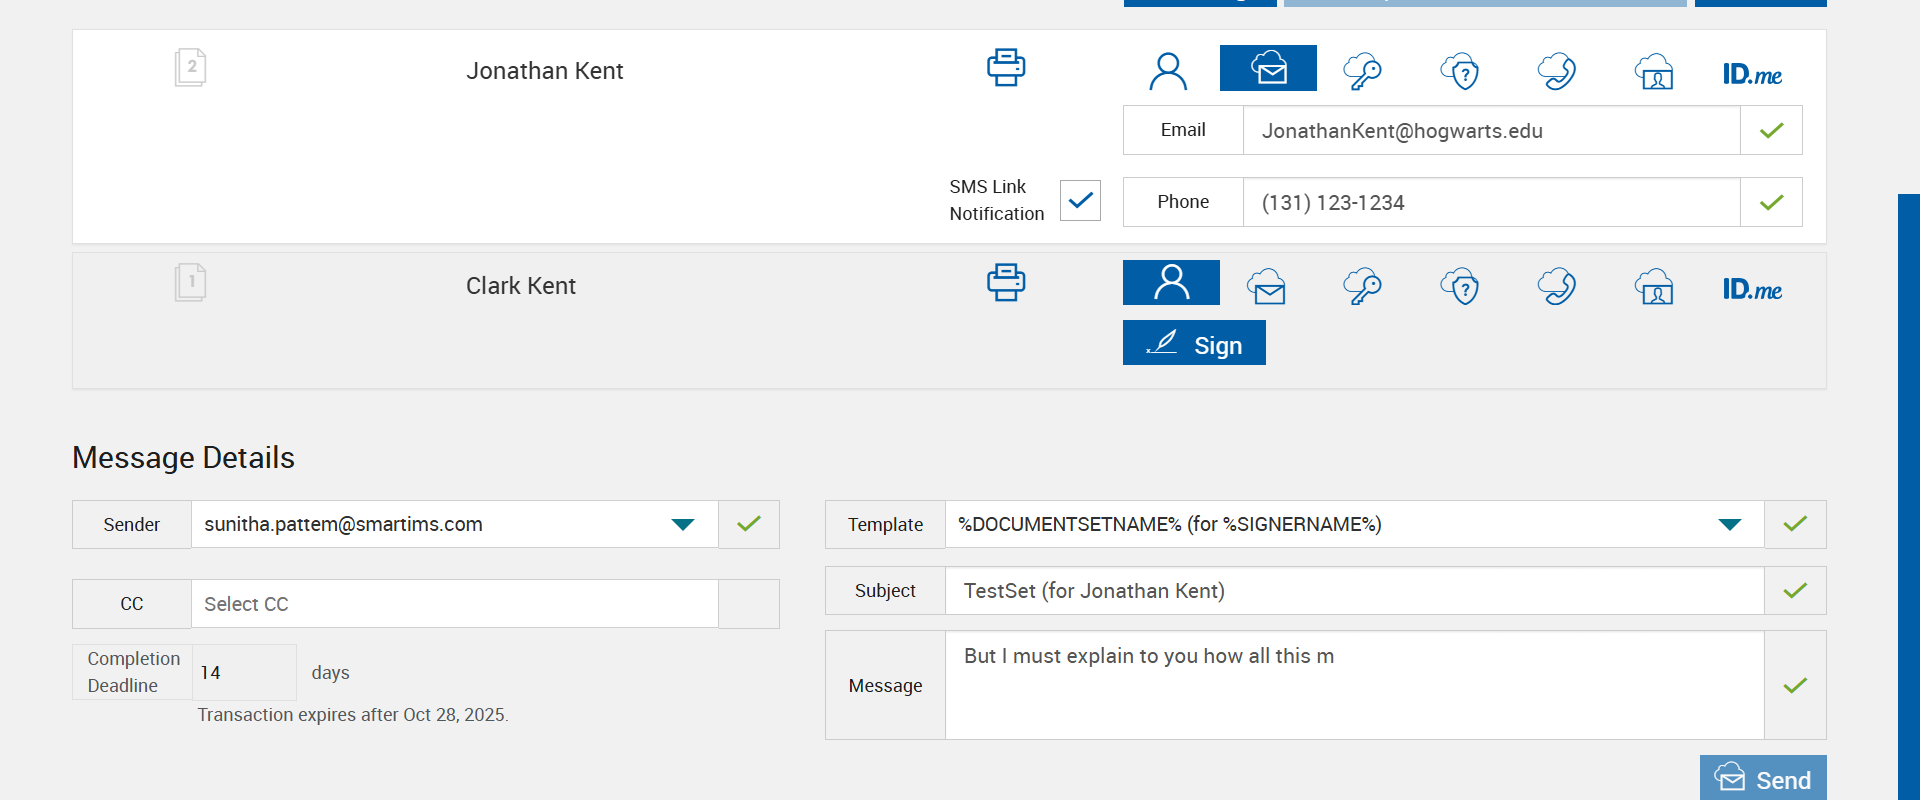Edit the Subject text field
Image resolution: width=1920 pixels, height=800 pixels.
point(1354,591)
